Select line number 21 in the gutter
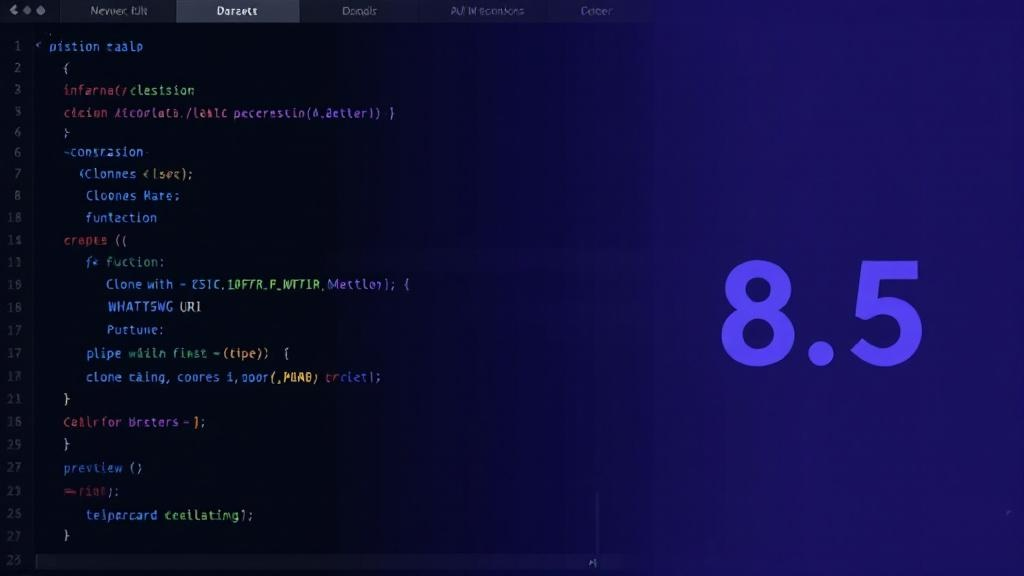Screen dimensions: 1024x576 [x=15, y=399]
